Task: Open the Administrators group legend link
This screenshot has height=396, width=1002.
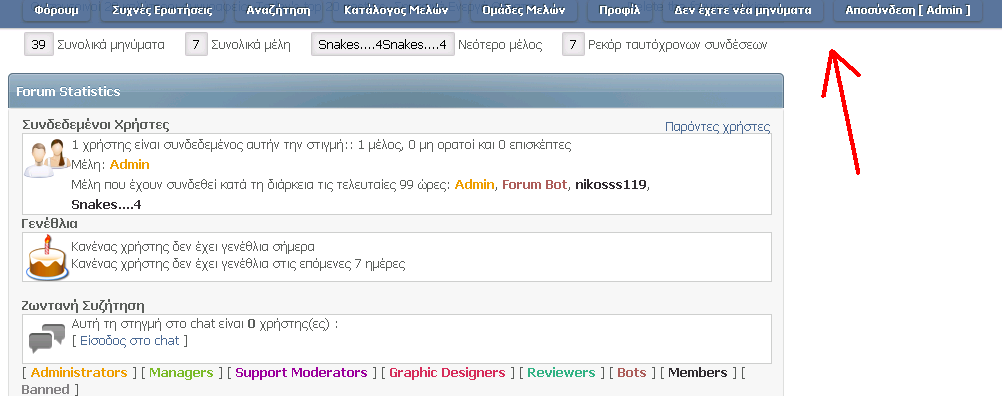Action: [x=79, y=372]
